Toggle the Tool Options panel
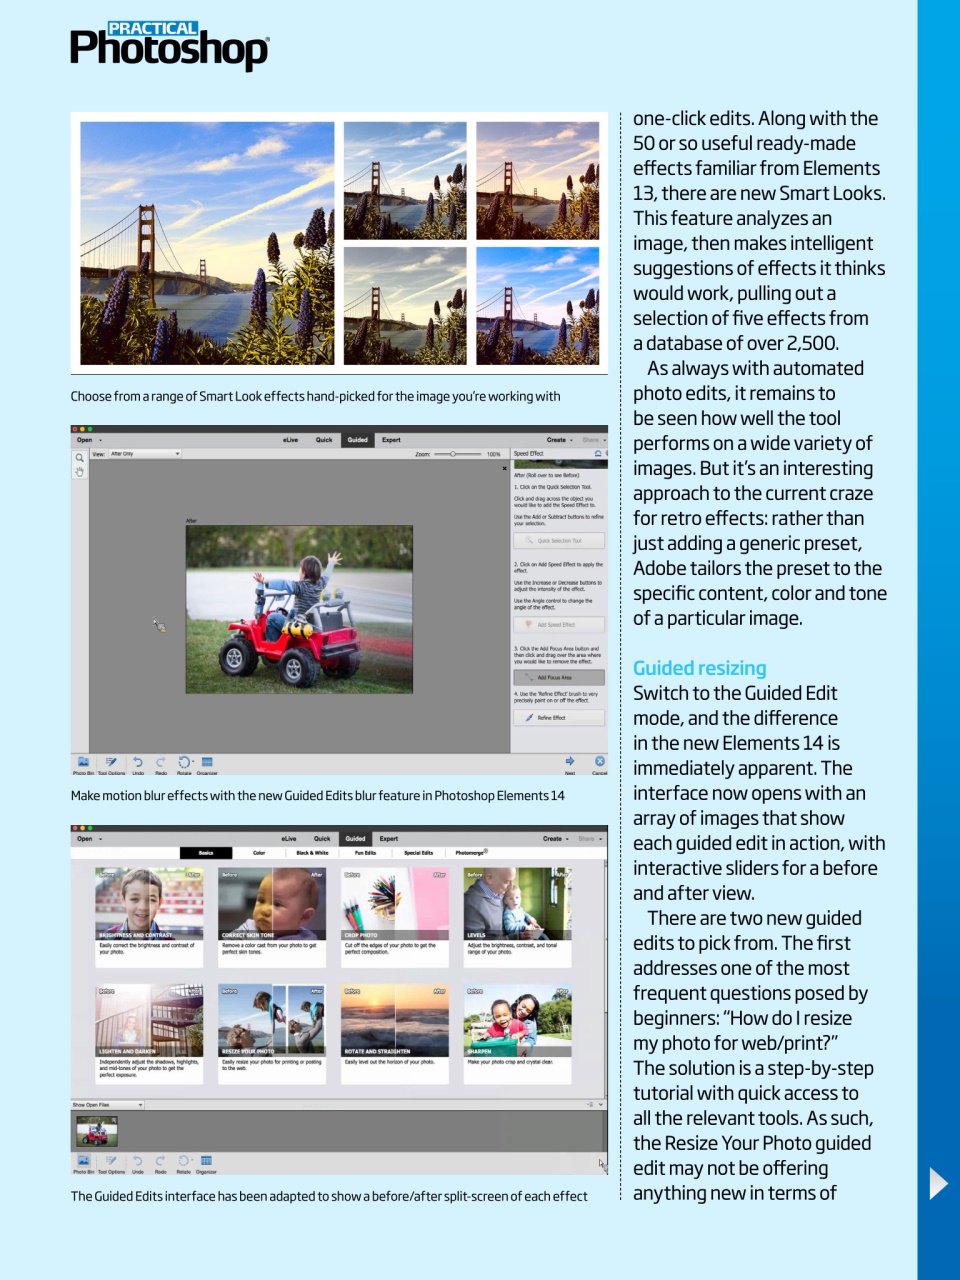This screenshot has height=1280, width=960. point(110,762)
